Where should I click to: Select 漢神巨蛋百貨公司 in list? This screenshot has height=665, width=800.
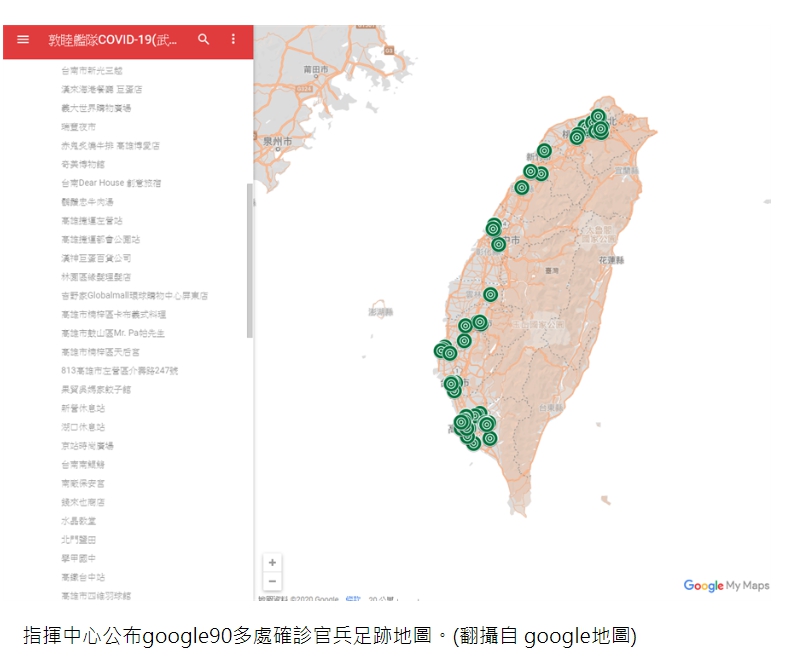coord(96,258)
